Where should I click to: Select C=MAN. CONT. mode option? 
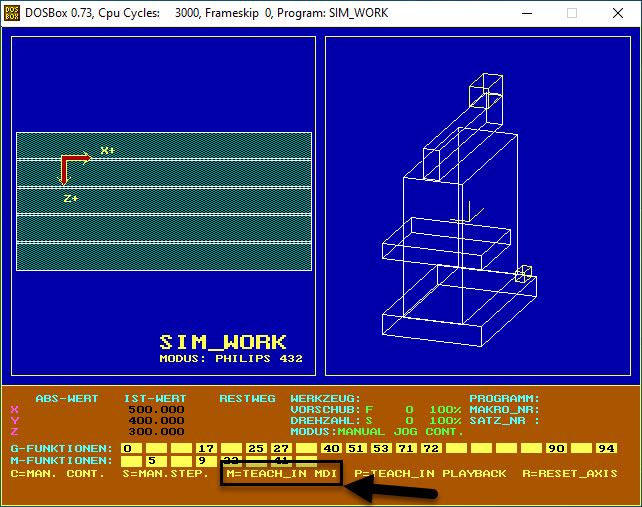tap(58, 474)
